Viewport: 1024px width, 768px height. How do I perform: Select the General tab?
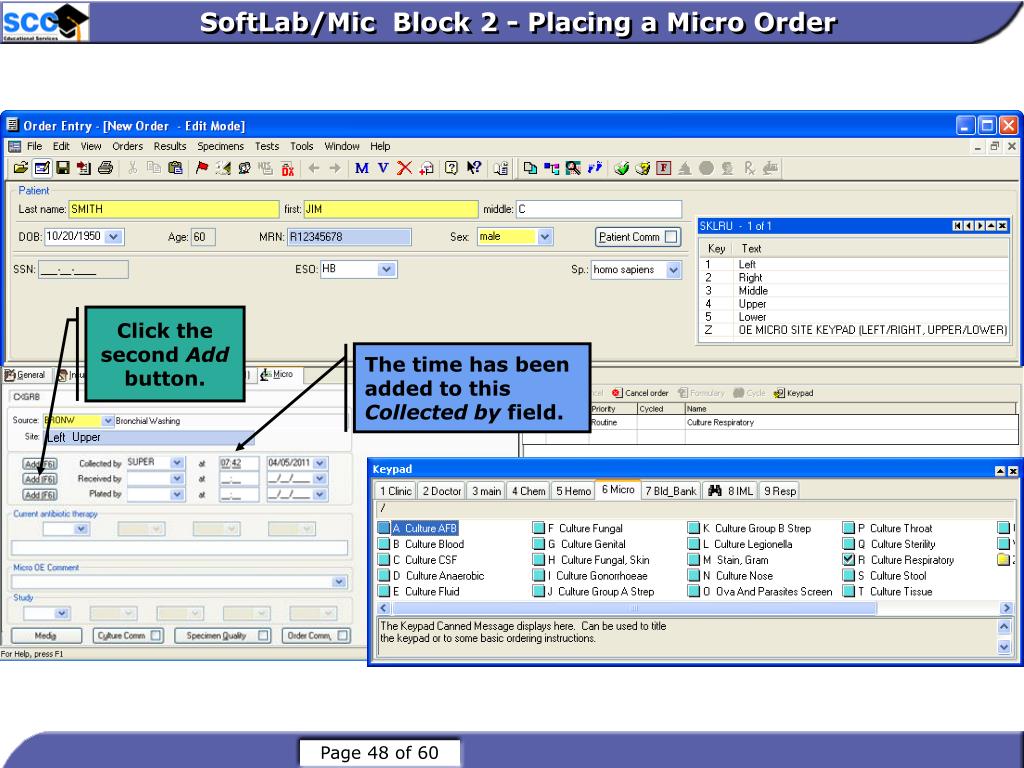26,375
